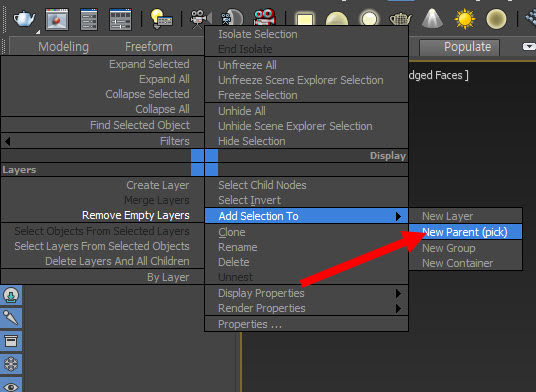The image size is (536, 392).
Task: Expand the Display Properties submenu
Action: pyautogui.click(x=306, y=293)
